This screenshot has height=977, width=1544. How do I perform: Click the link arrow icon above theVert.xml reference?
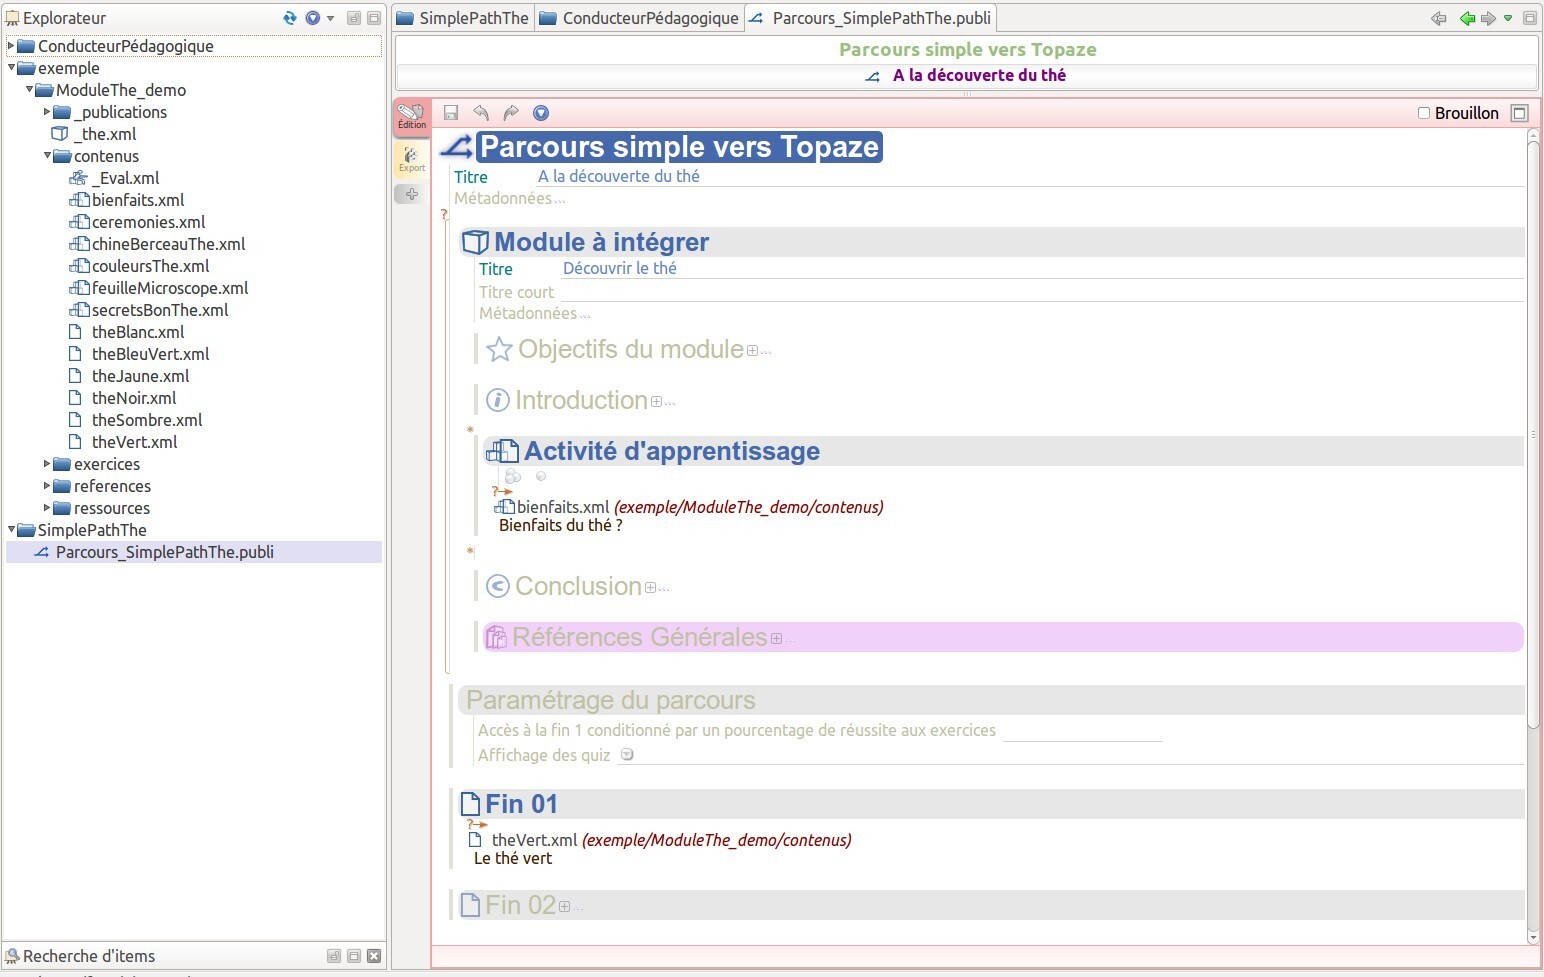(477, 824)
